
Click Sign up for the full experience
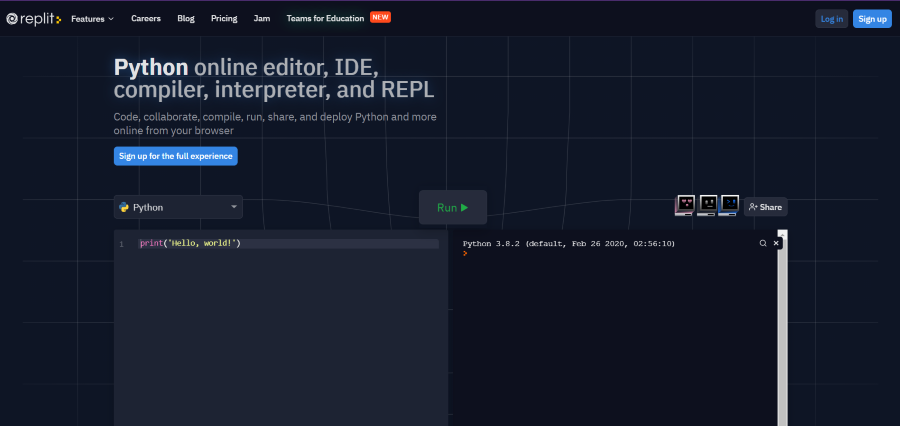pos(176,156)
